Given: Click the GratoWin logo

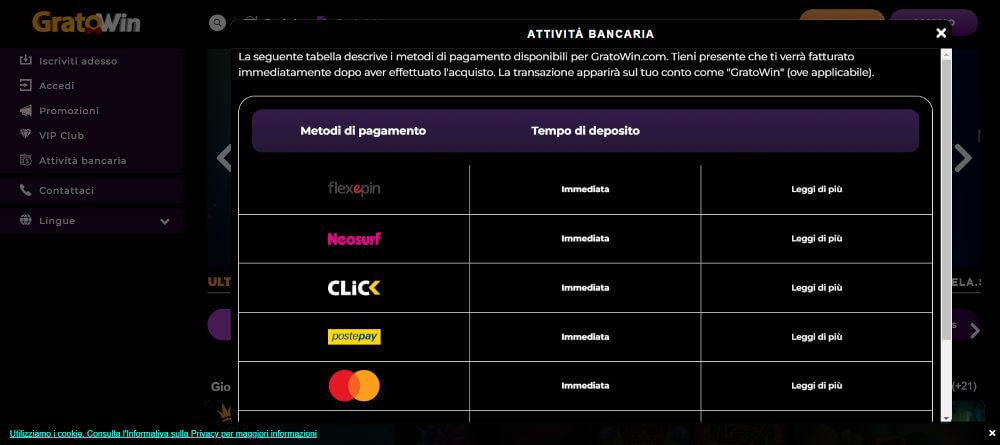Looking at the screenshot, I should (x=86, y=22).
